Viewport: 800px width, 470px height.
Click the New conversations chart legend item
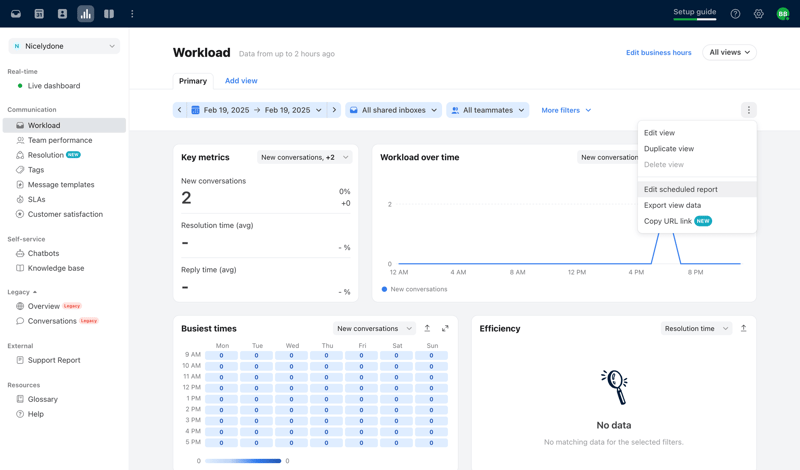point(414,289)
